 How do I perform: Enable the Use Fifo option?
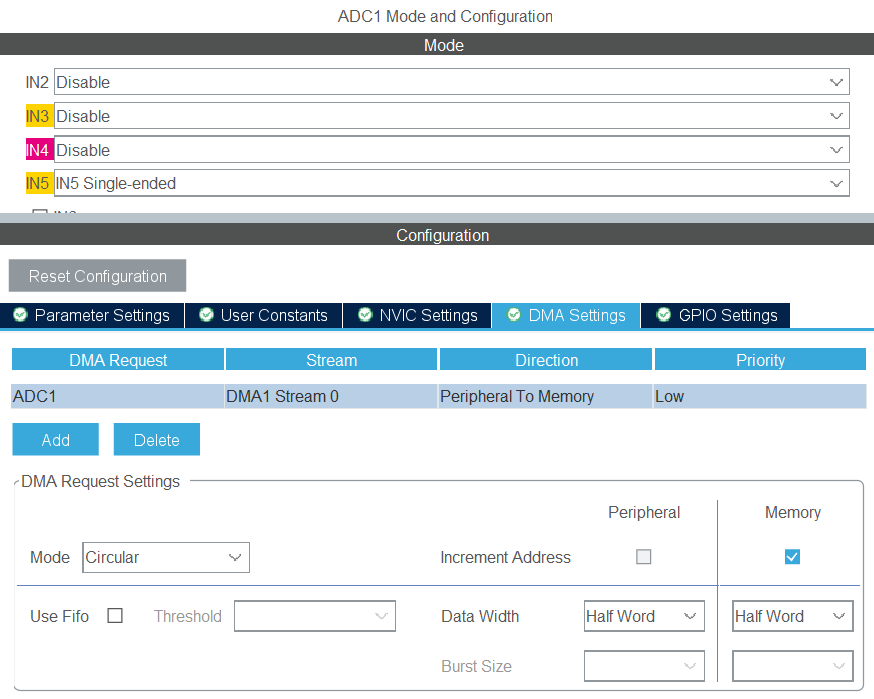[x=115, y=616]
